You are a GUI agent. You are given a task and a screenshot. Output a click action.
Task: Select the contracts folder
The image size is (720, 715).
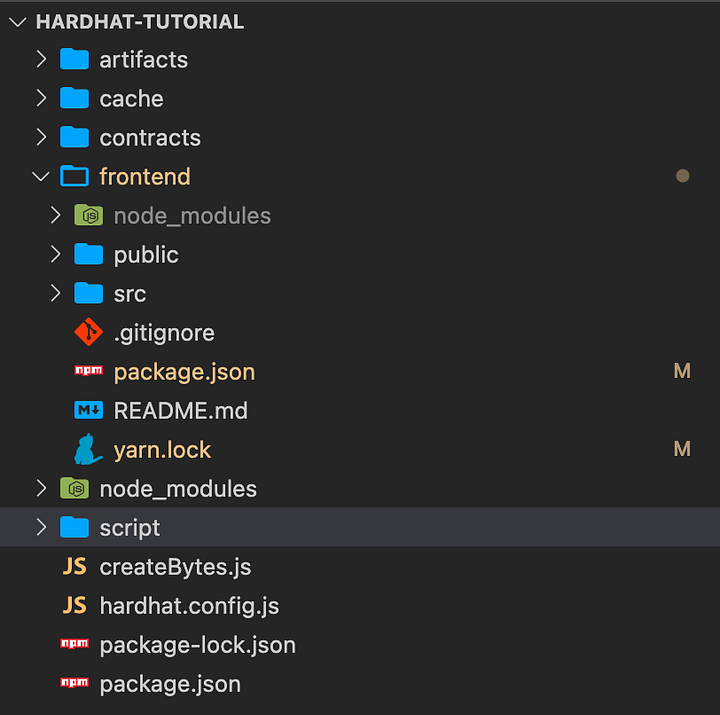coord(150,138)
